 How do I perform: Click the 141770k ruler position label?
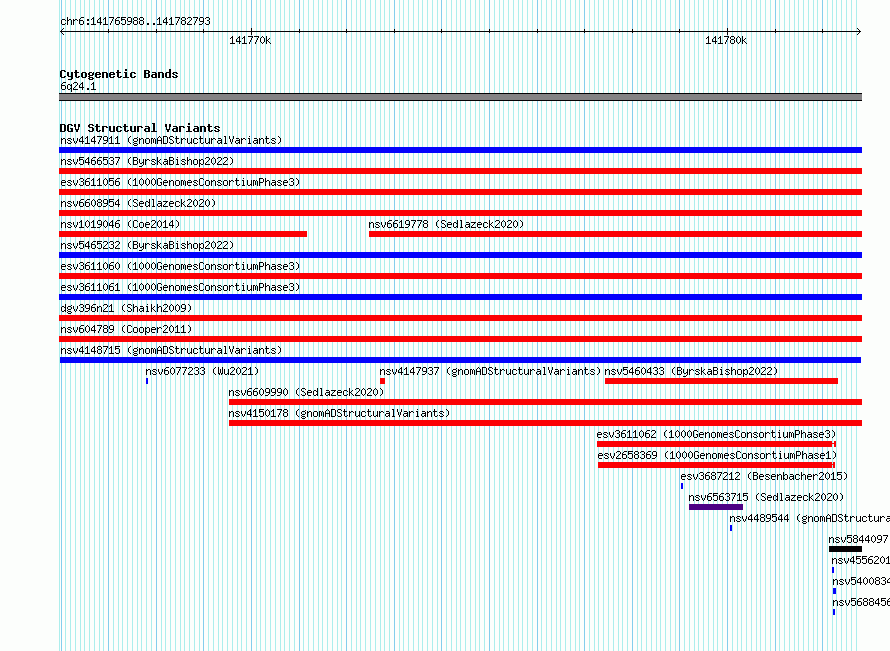coord(250,40)
